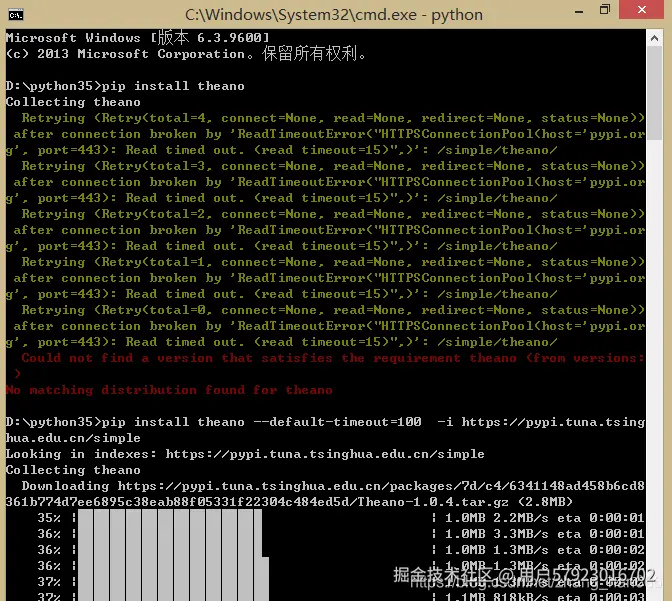The height and width of the screenshot is (601, 672).
Task: Click '2.2MB/s eta 0:00:01' status
Action: (x=569, y=518)
